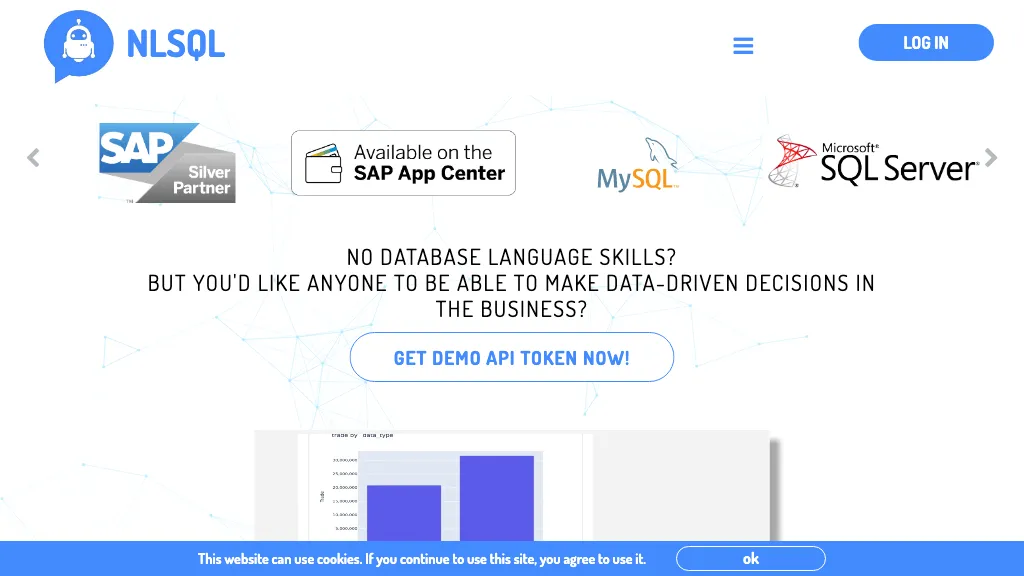Click the wallet icon in SAP badge
The height and width of the screenshot is (576, 1024).
click(x=322, y=163)
